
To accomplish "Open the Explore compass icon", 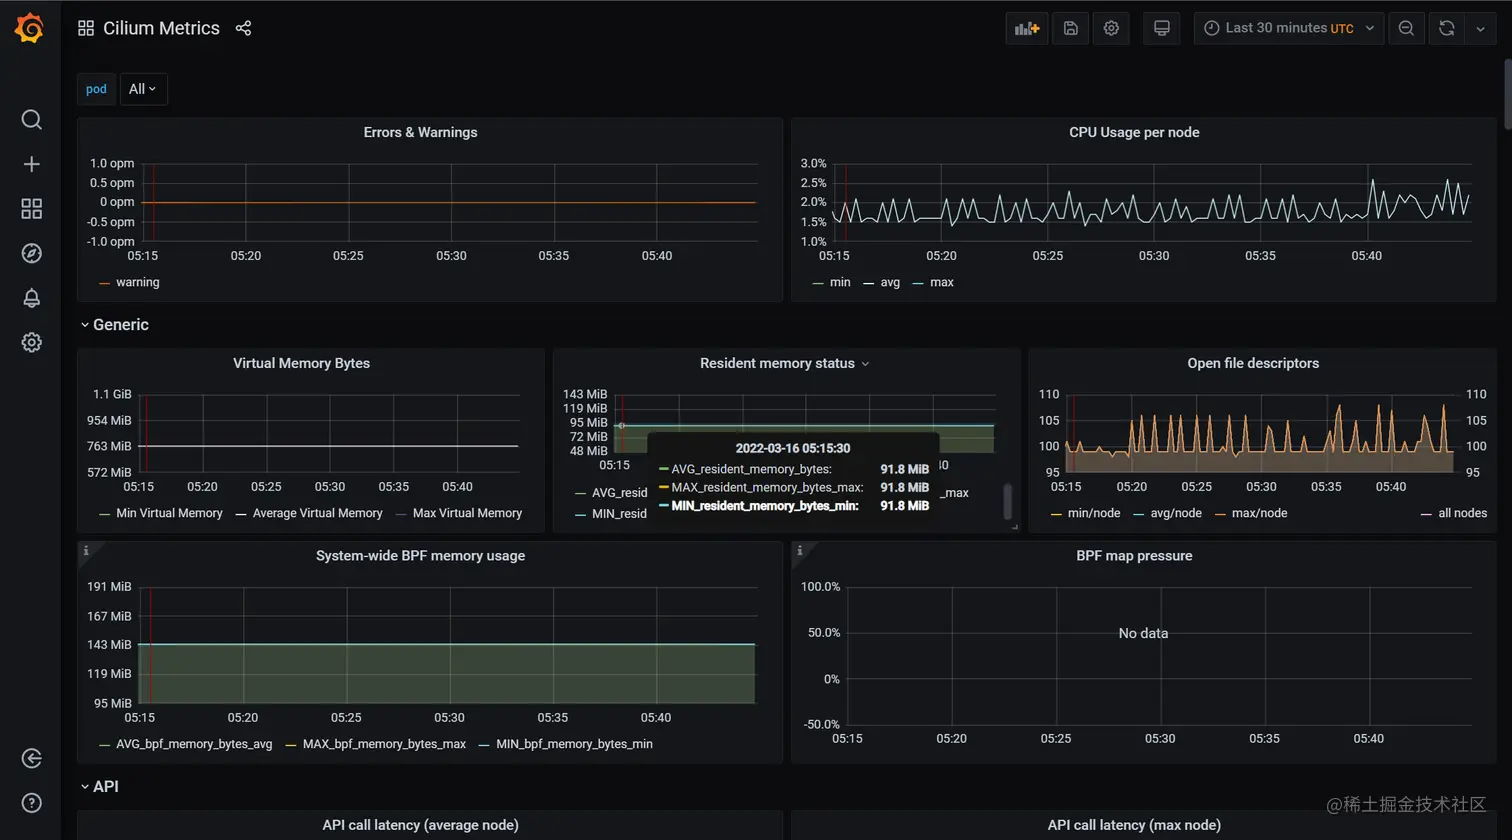I will click(x=31, y=253).
